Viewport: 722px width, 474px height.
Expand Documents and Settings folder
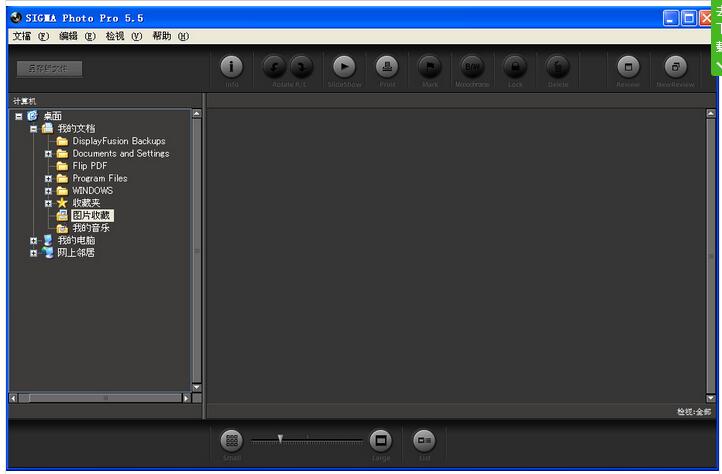point(48,153)
